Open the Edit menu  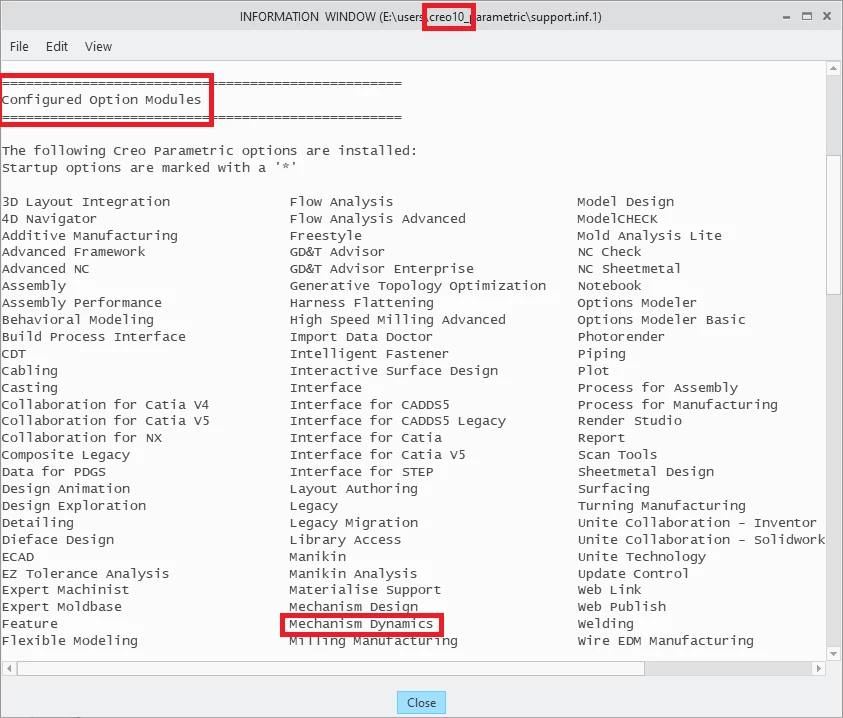(x=56, y=47)
